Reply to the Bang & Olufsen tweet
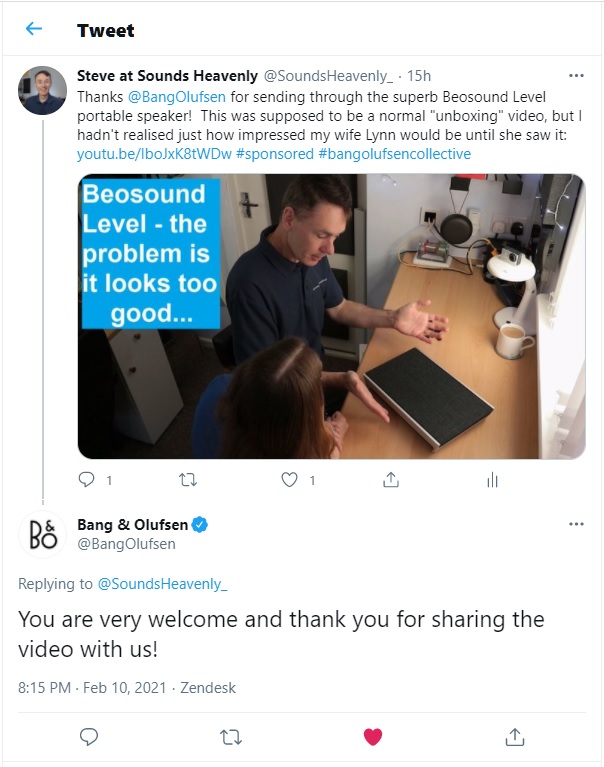Screen dimensions: 604x767 [88, 737]
